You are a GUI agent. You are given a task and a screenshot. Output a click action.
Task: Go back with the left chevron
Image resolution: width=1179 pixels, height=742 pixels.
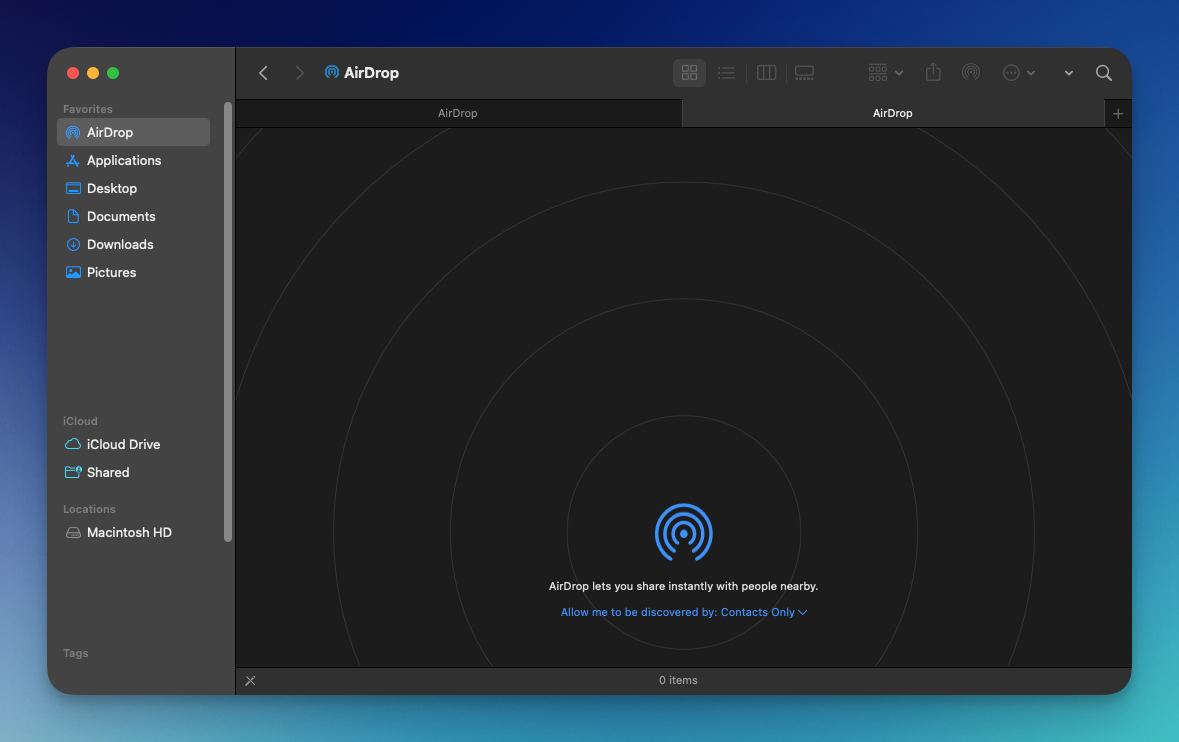pos(264,73)
